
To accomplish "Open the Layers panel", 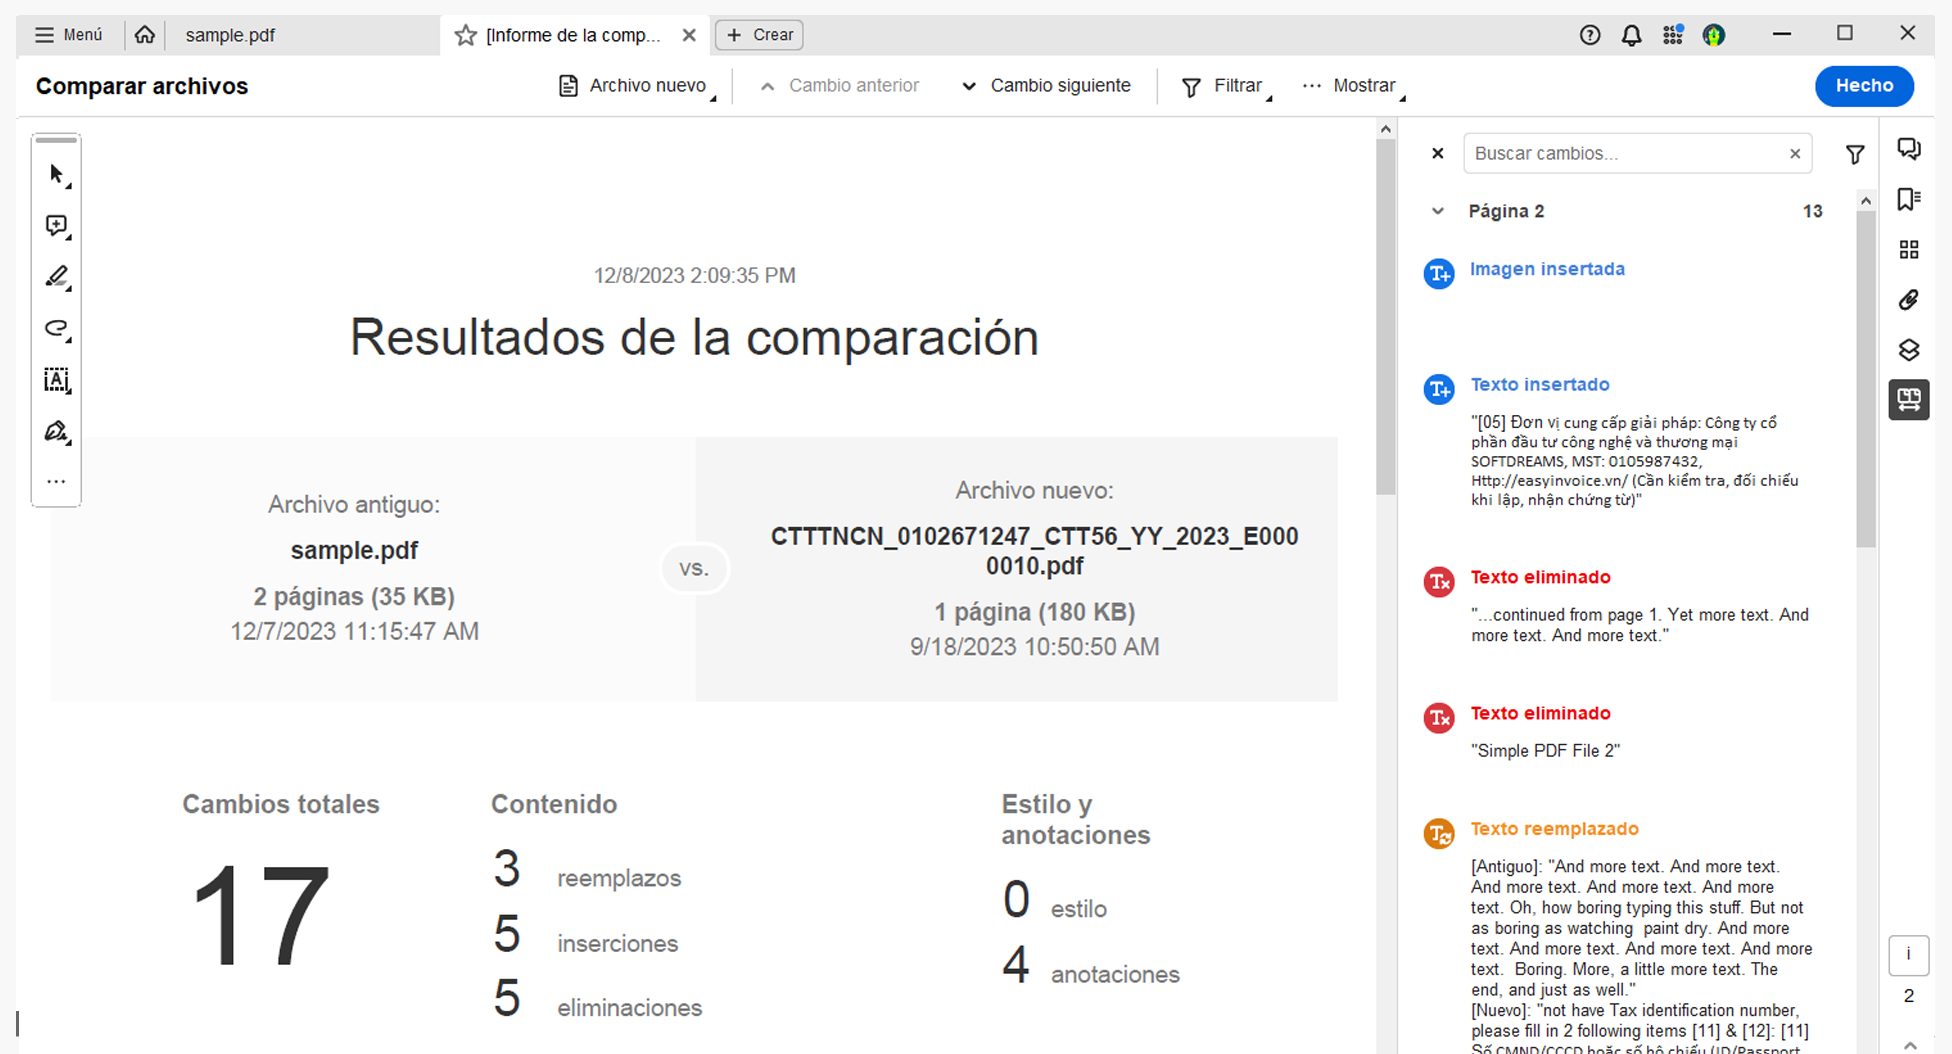I will pyautogui.click(x=1909, y=349).
